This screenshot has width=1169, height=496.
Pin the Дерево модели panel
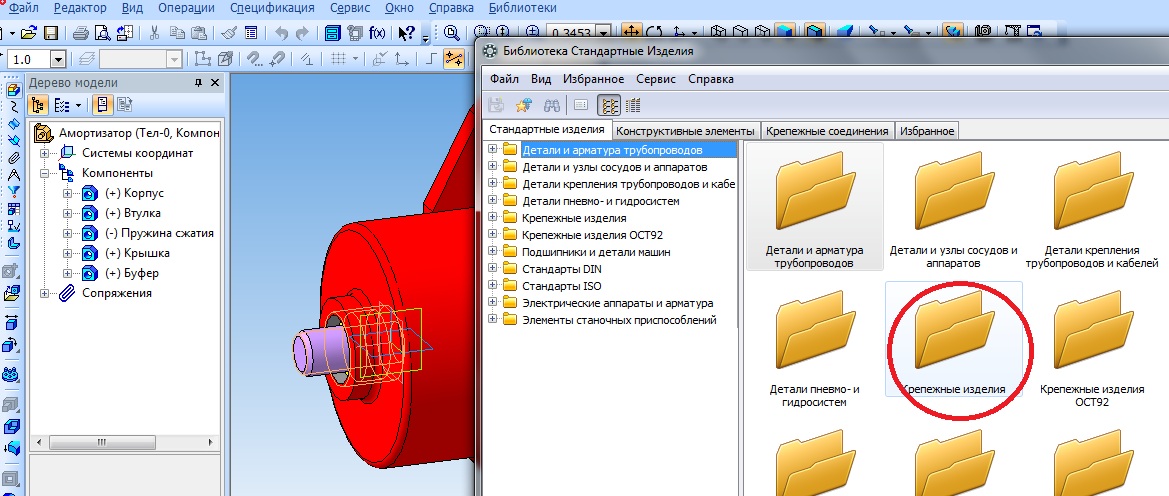pyautogui.click(x=198, y=83)
